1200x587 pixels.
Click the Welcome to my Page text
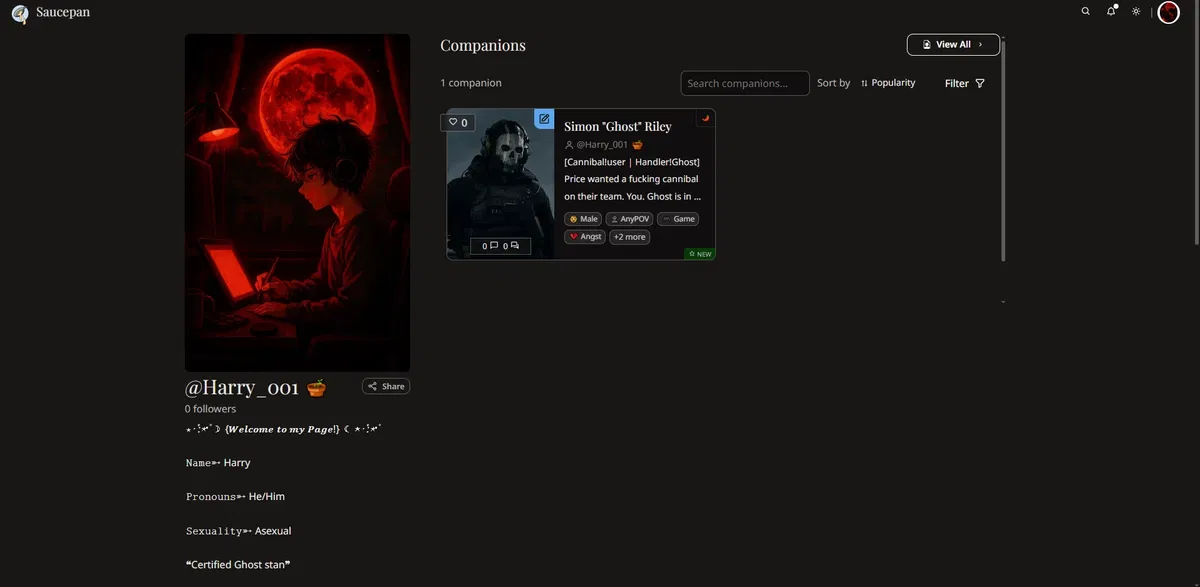click(x=284, y=429)
